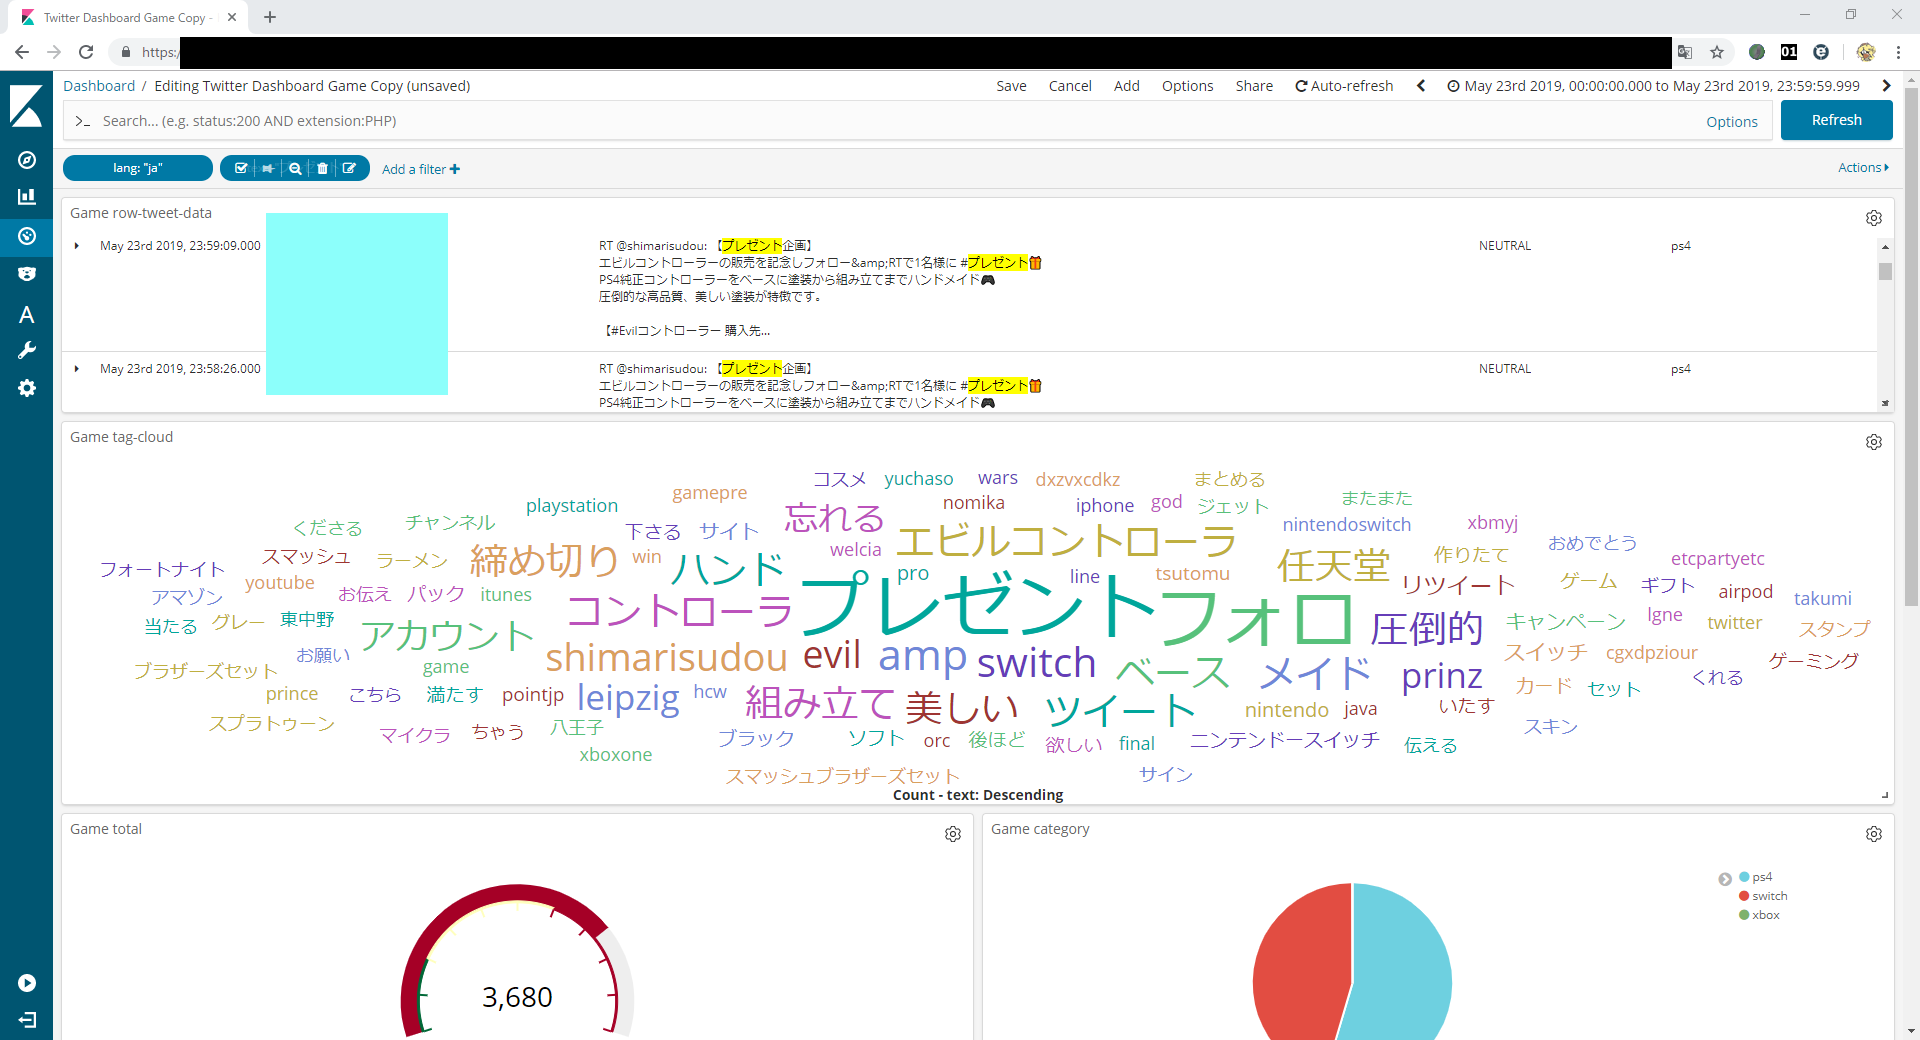
Task: Click the blue Refresh button
Action: pyautogui.click(x=1836, y=120)
